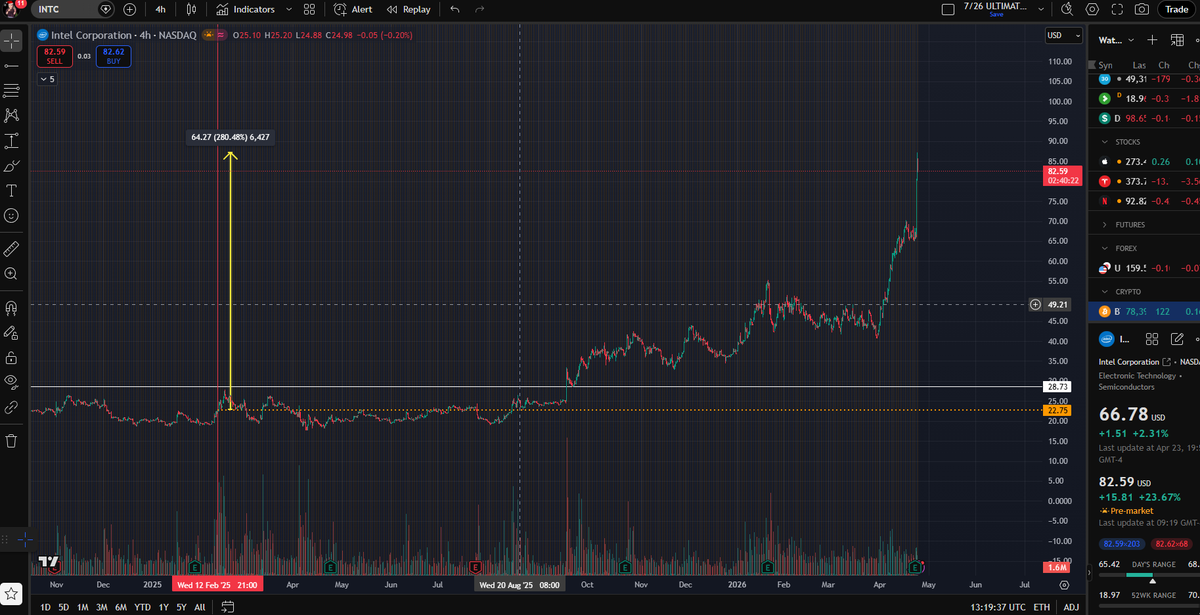The image size is (1200, 615).
Task: Toggle magnet mode for drawings
Action: [x=12, y=307]
